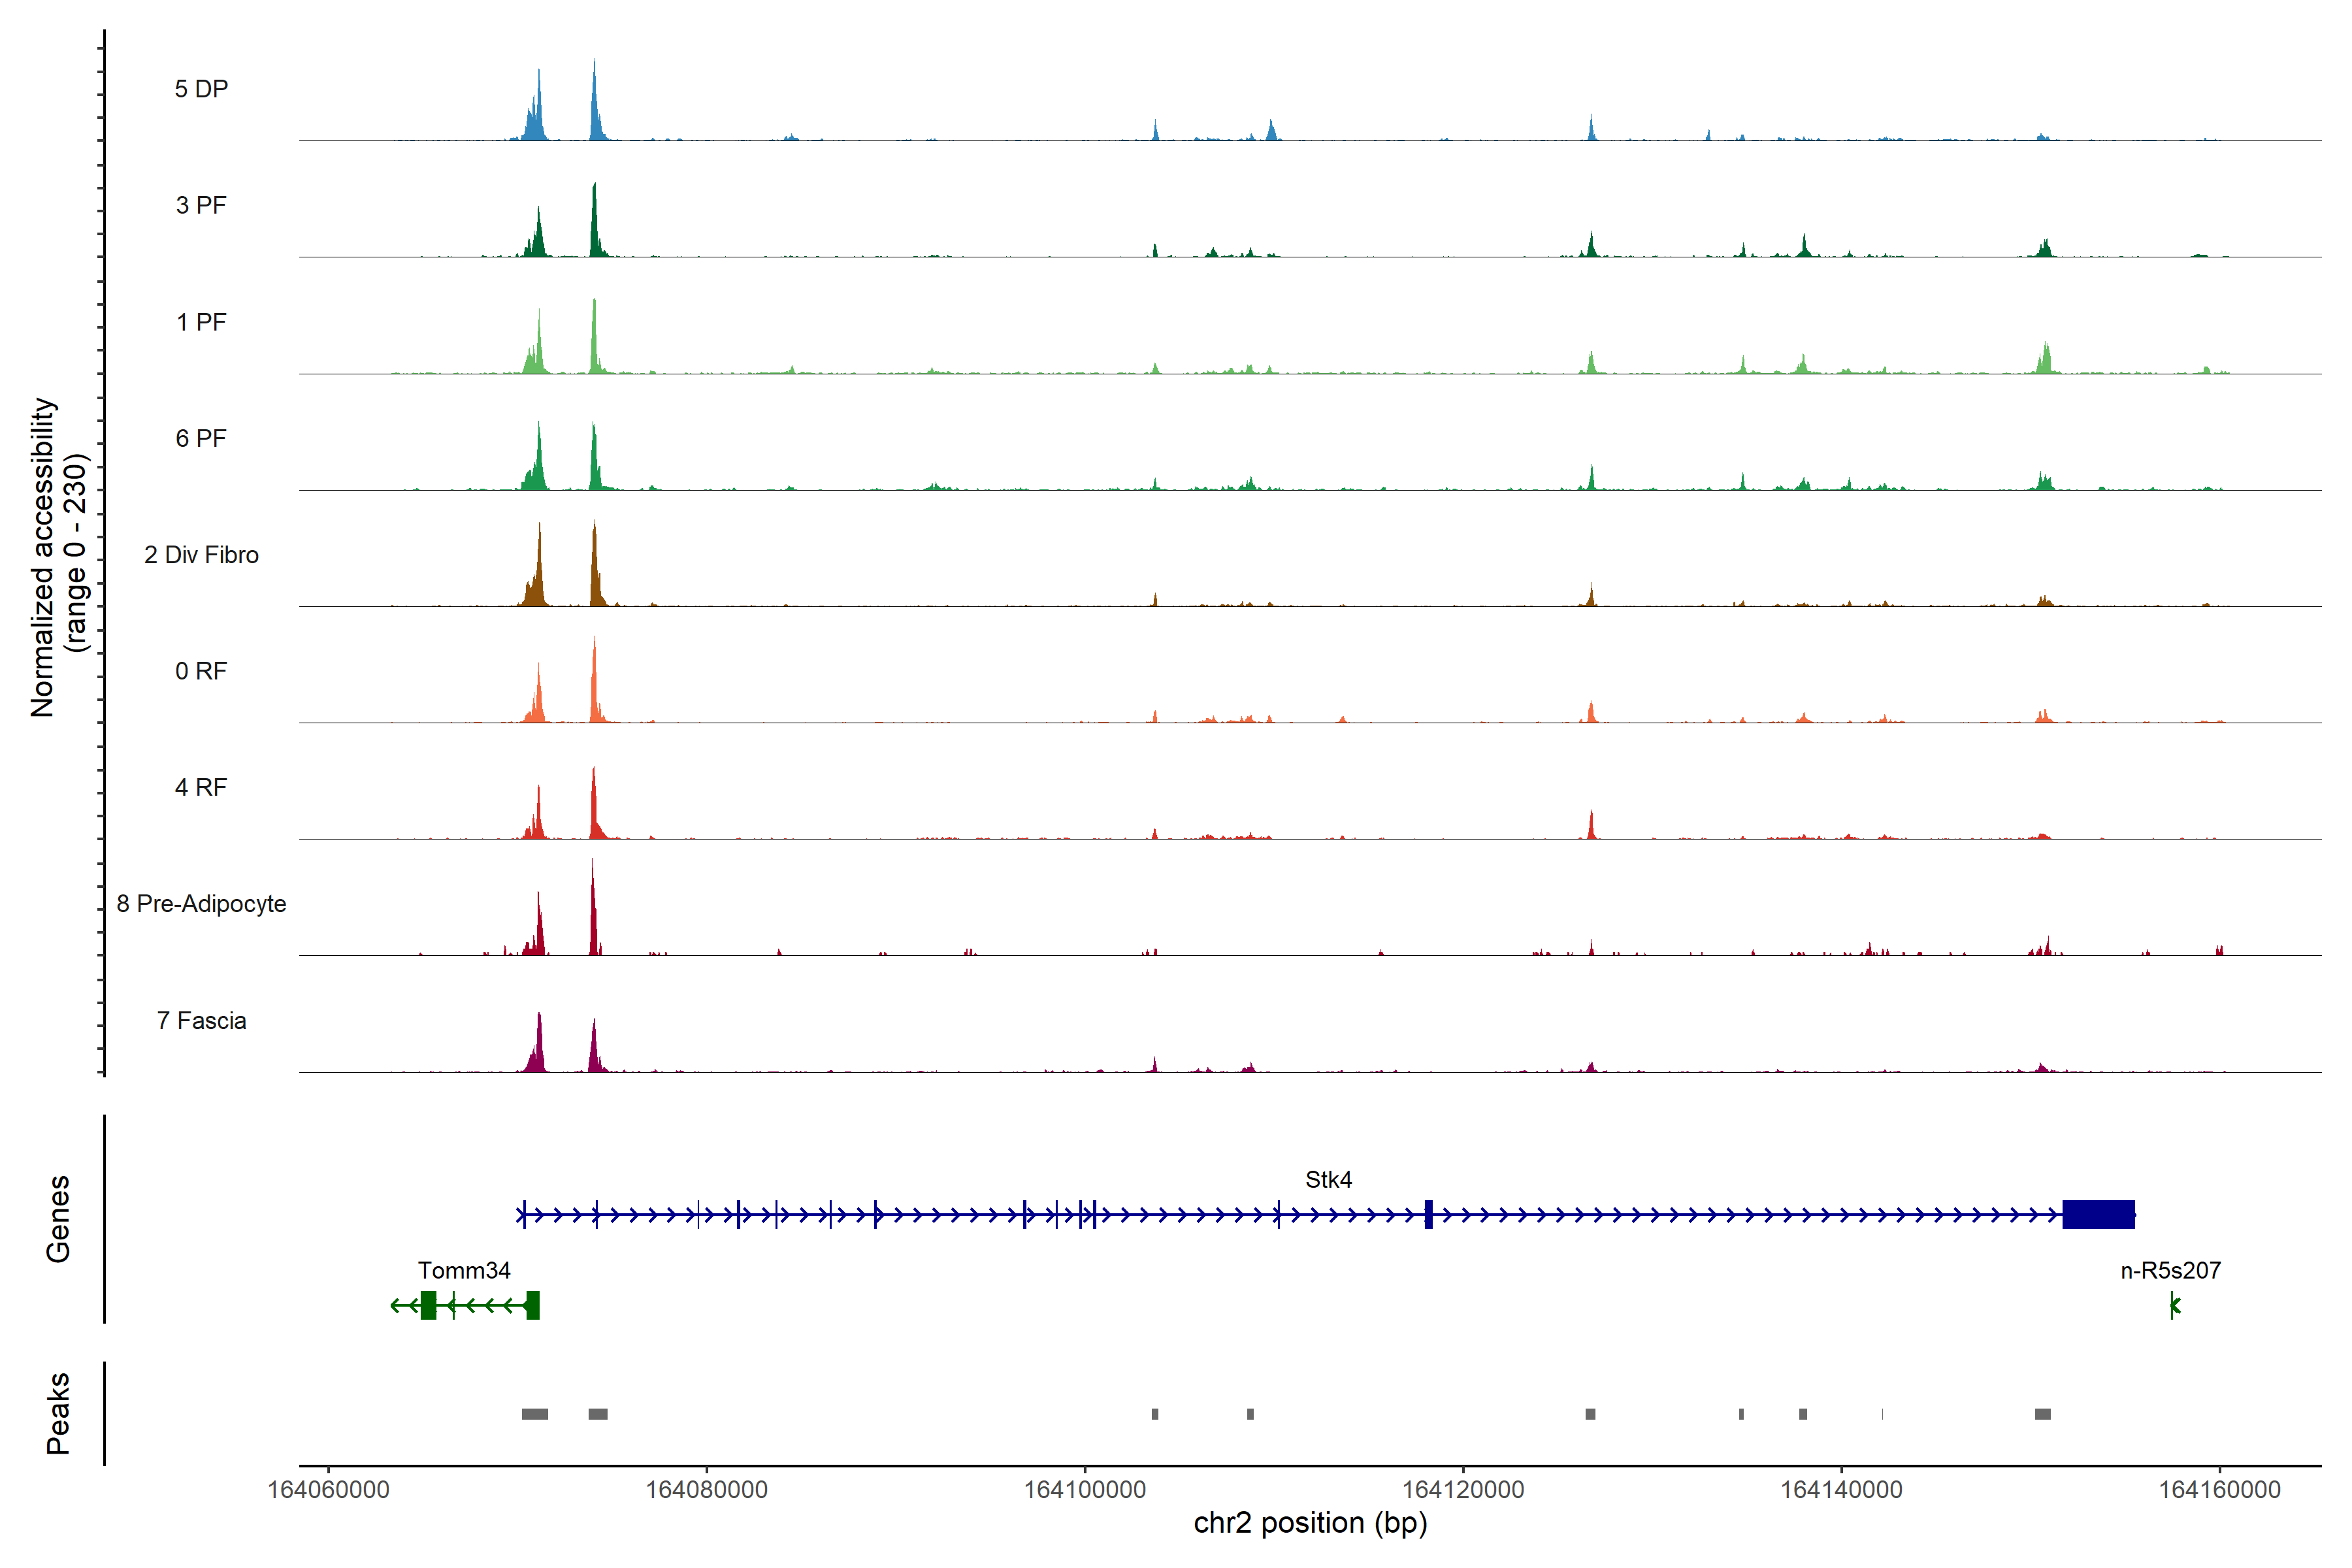Select the 2 Div Fibro track label
Viewport: 2352px width, 1568px height.
pos(201,555)
